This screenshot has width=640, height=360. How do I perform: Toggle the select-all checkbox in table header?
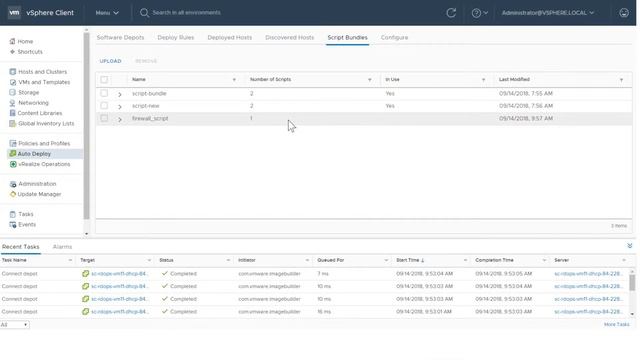[x=104, y=80]
